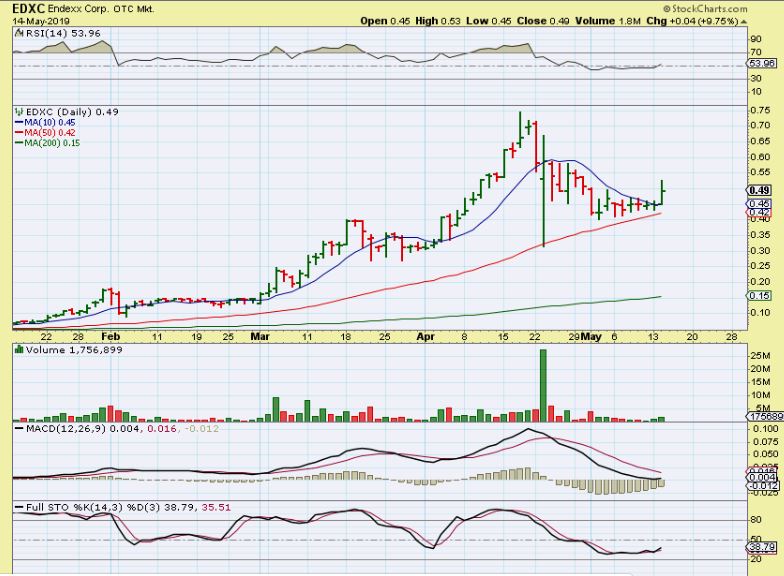Click the Volume 1,756,899 panel label
Screen dimensions: 784x576
[74, 350]
